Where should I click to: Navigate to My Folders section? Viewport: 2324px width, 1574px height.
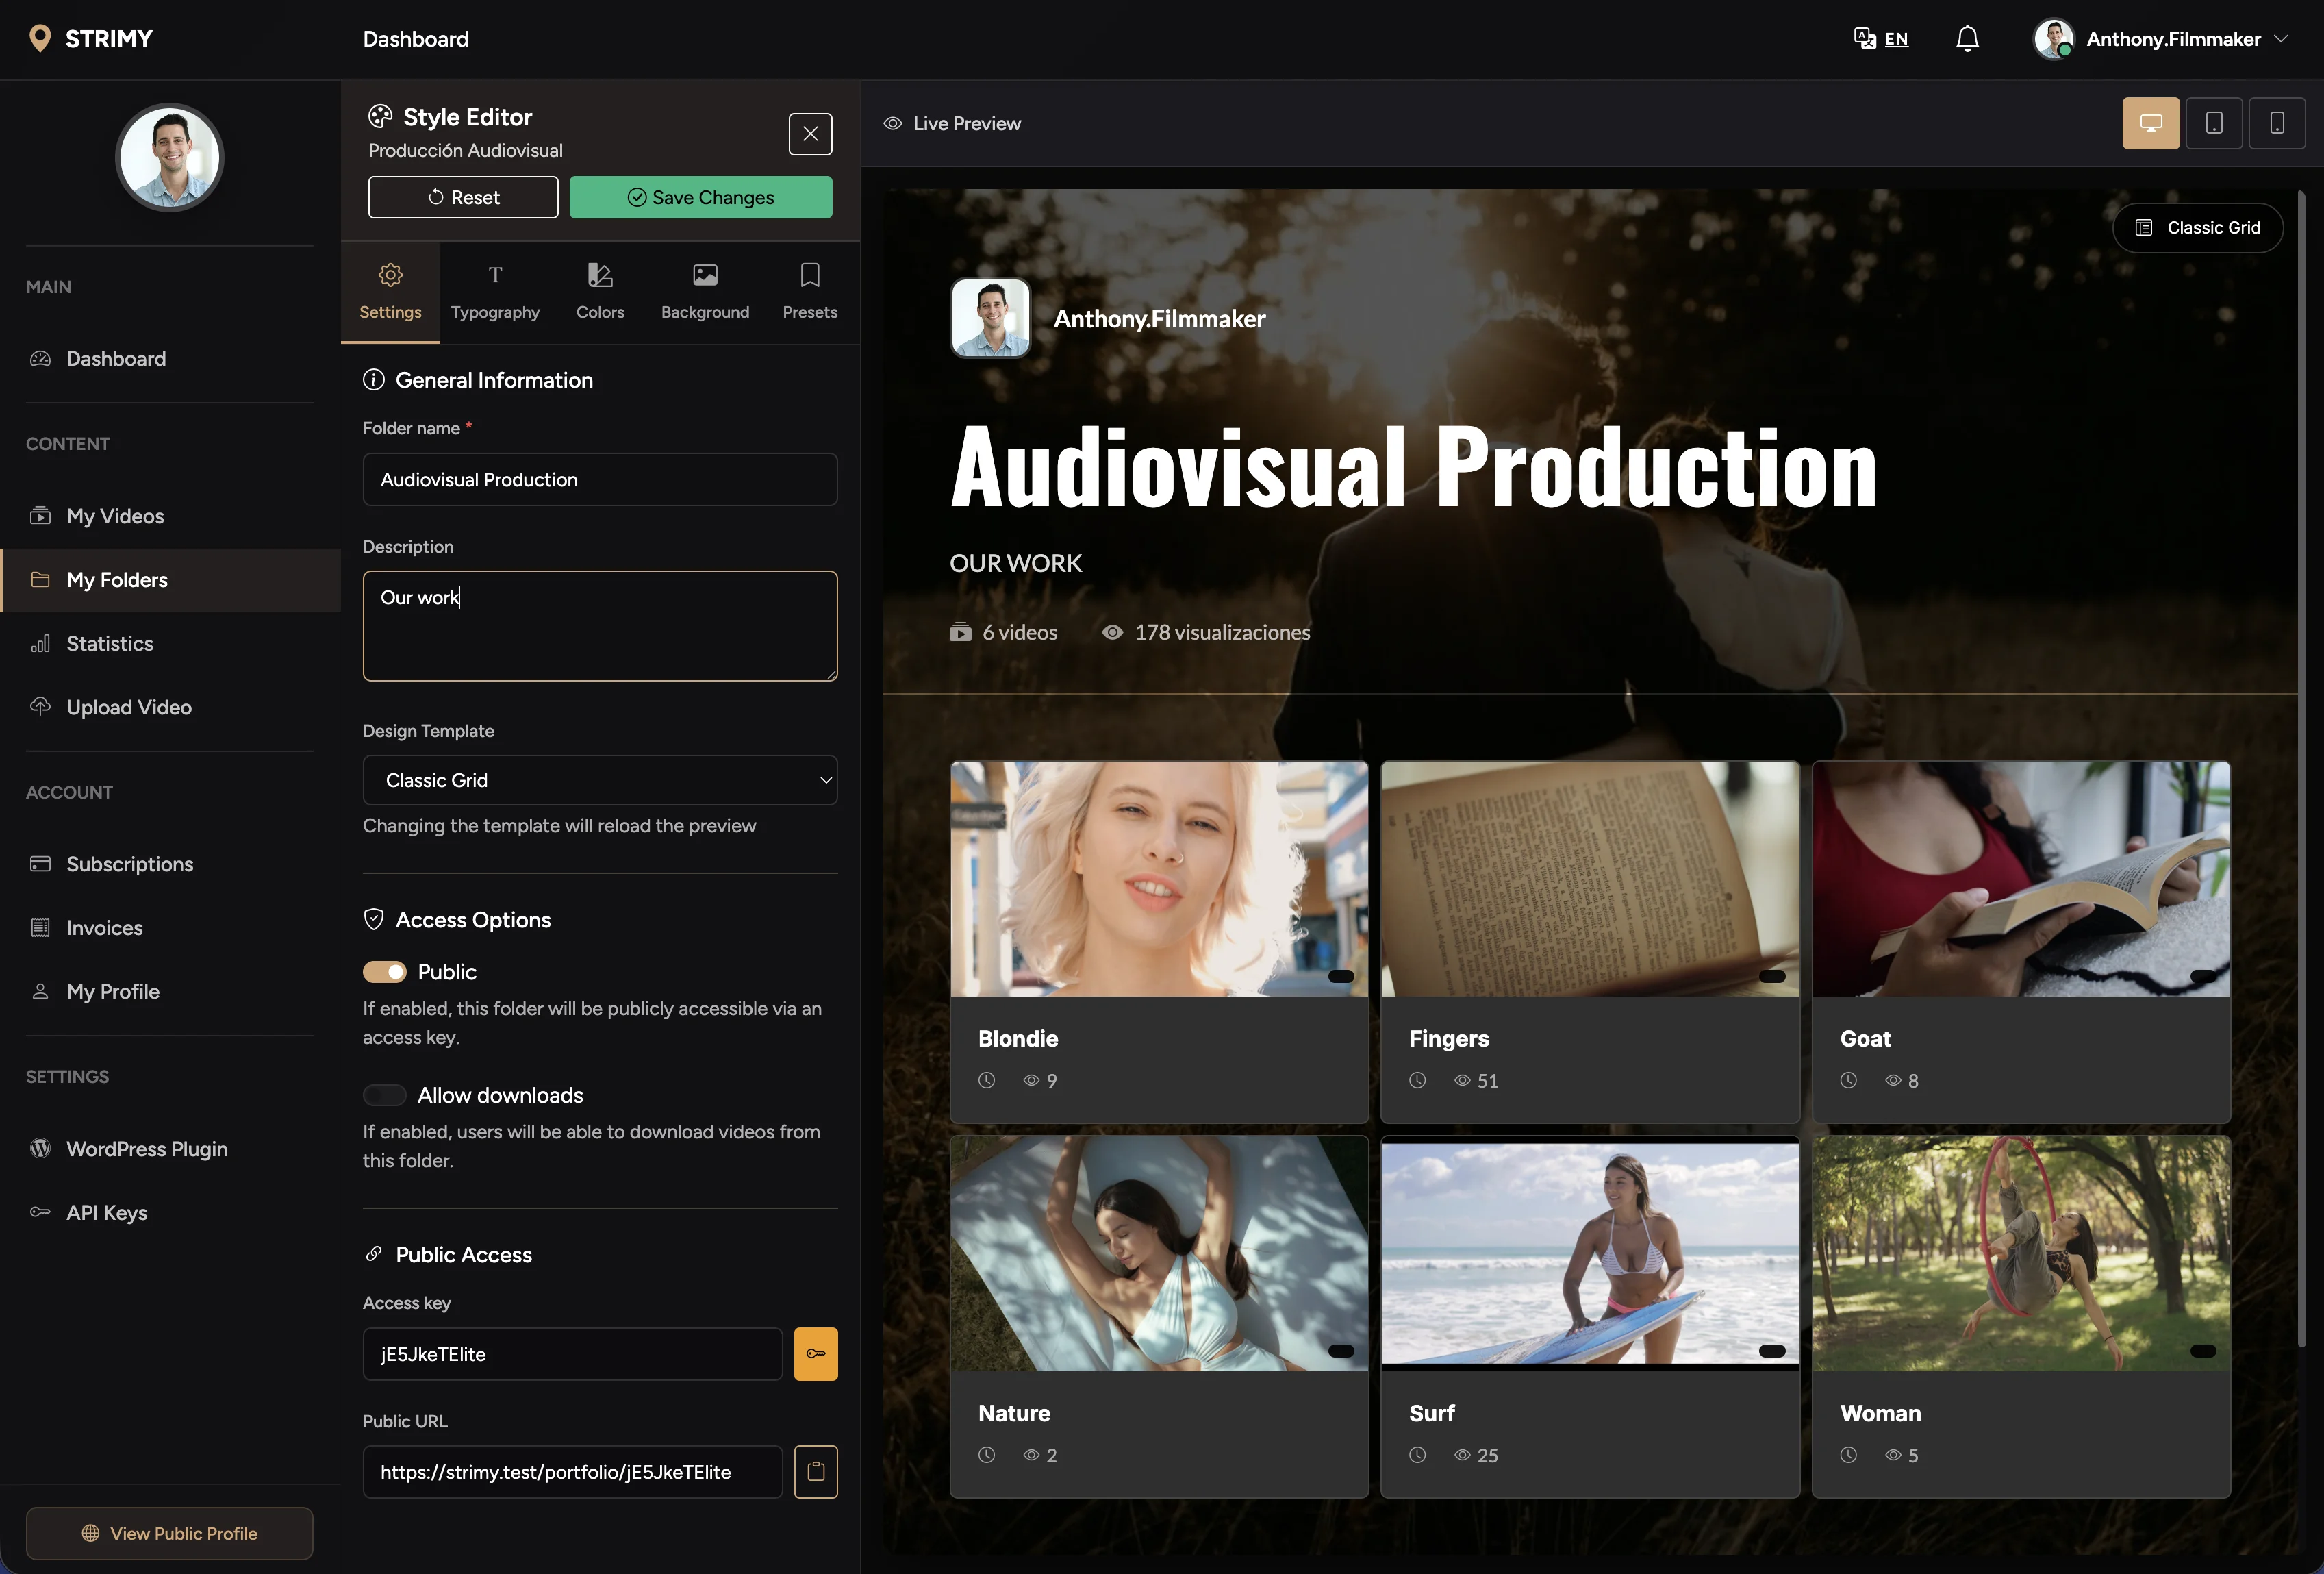[116, 580]
